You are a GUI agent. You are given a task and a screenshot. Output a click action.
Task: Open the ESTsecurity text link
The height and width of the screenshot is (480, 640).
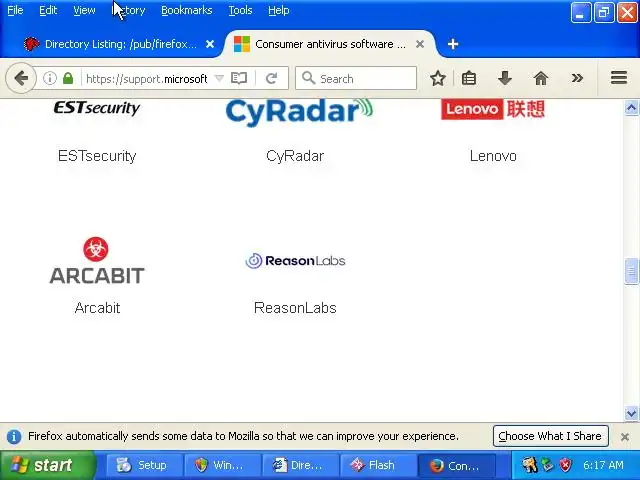(x=97, y=156)
